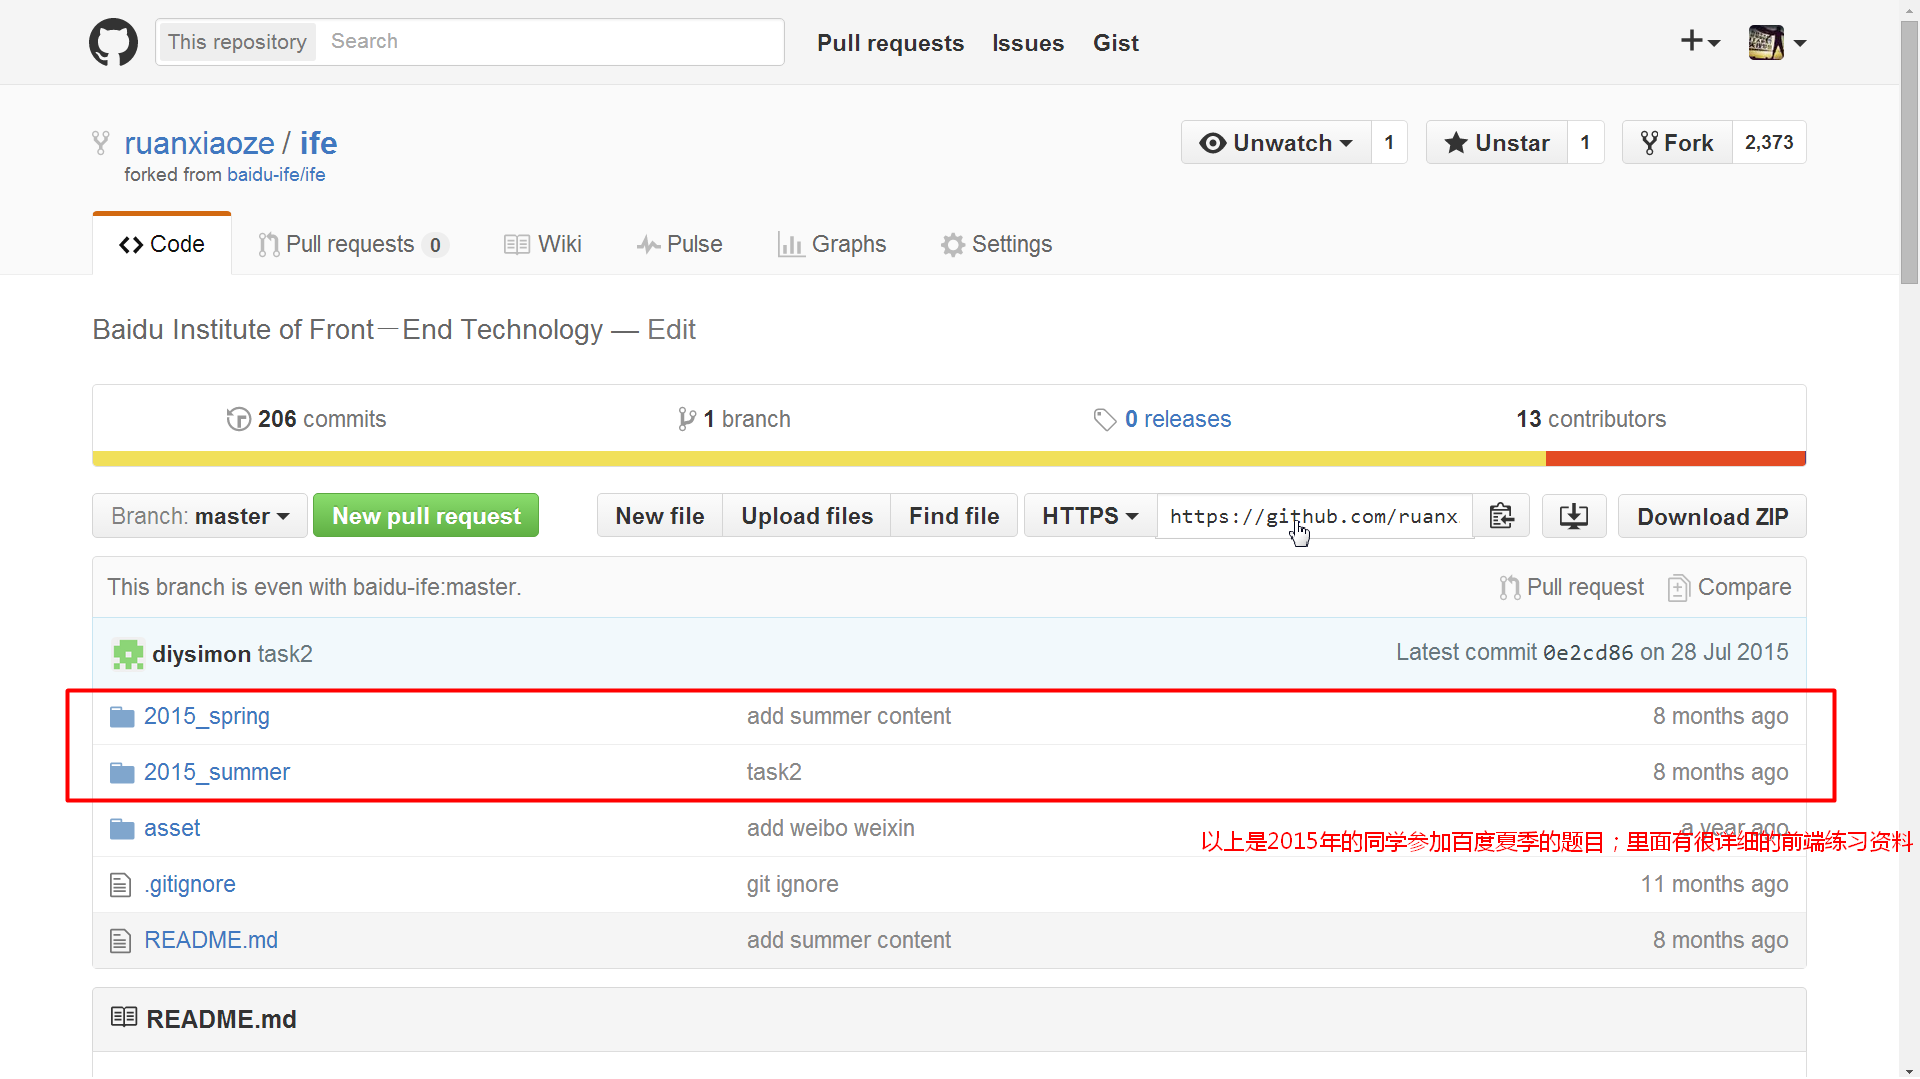This screenshot has height=1079, width=1920.
Task: Click diysimon's avatar icon
Action: tap(128, 654)
